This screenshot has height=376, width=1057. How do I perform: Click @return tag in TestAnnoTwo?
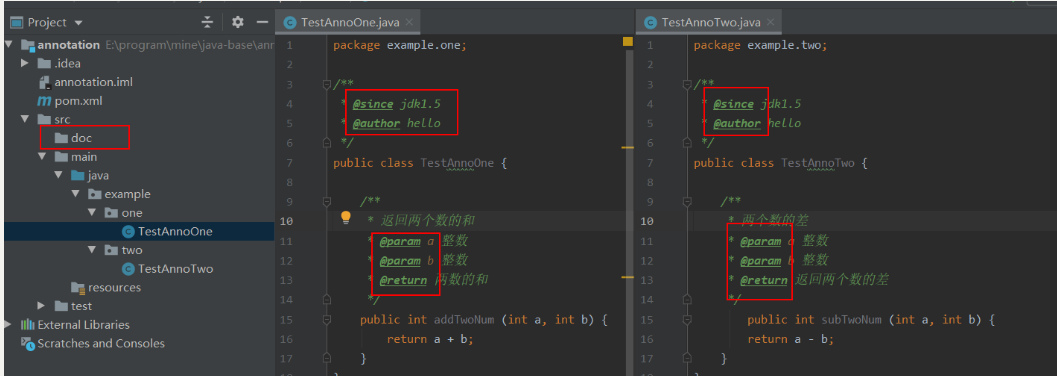[764, 280]
